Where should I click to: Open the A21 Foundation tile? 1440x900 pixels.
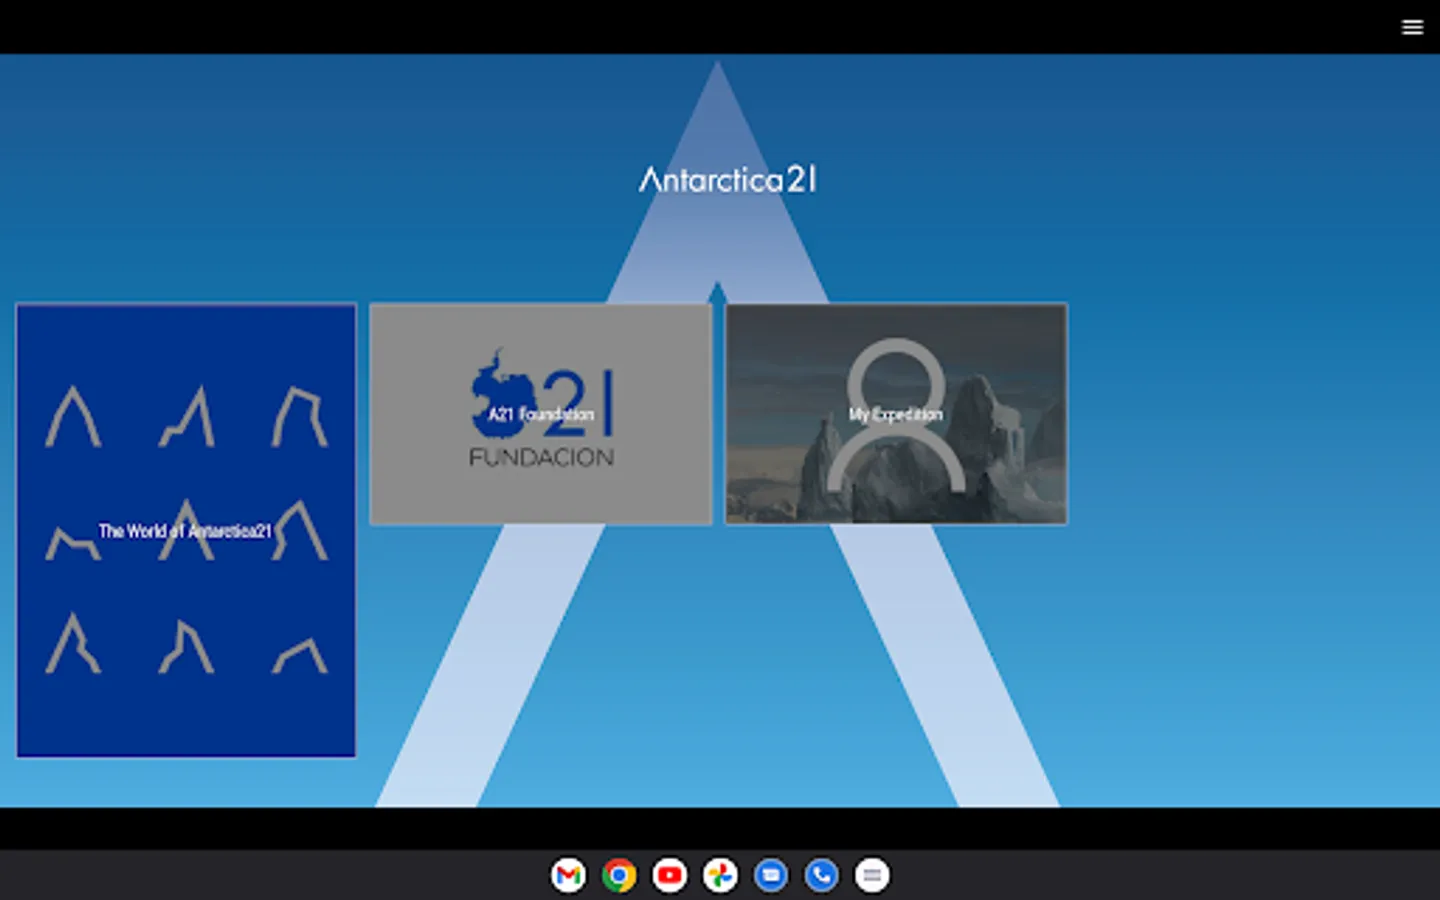click(541, 414)
